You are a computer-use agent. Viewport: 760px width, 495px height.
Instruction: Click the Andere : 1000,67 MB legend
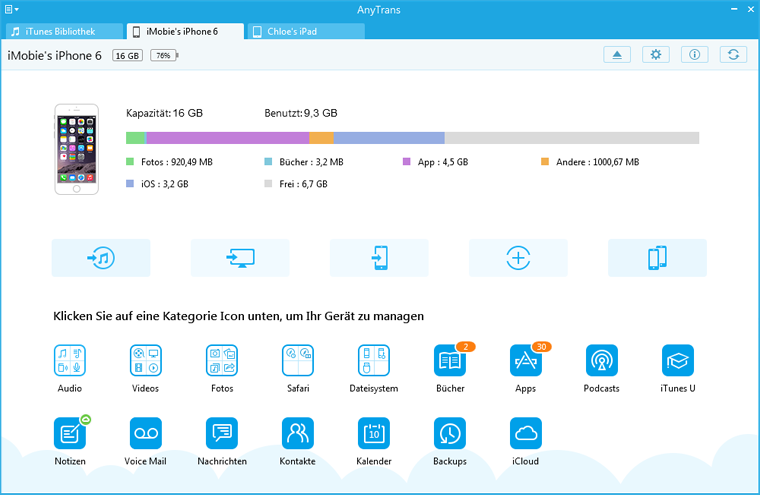point(590,162)
